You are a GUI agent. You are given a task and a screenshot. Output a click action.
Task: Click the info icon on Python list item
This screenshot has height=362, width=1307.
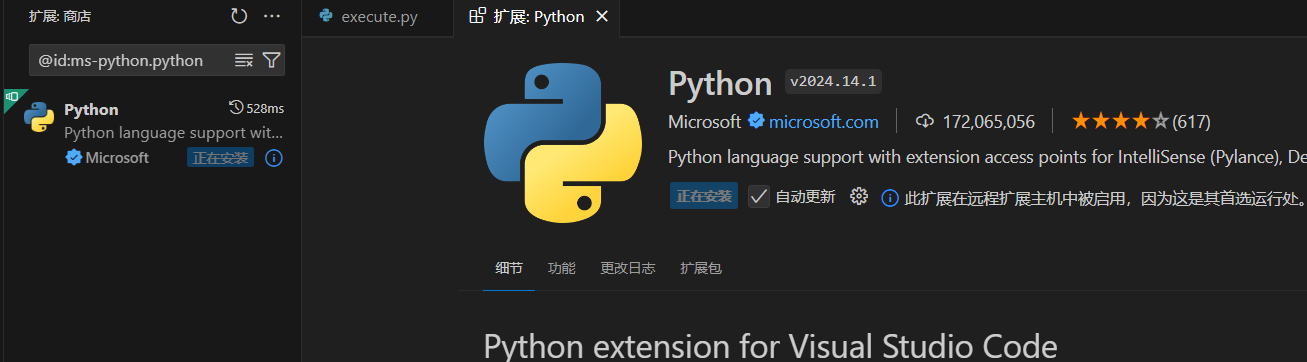point(274,158)
